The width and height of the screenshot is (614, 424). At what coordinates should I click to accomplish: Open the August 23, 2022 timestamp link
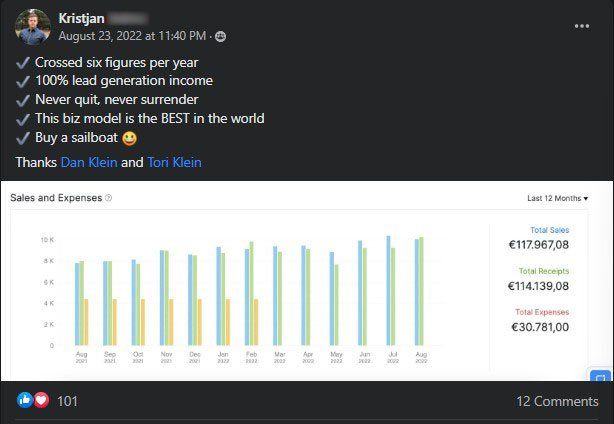tap(132, 36)
